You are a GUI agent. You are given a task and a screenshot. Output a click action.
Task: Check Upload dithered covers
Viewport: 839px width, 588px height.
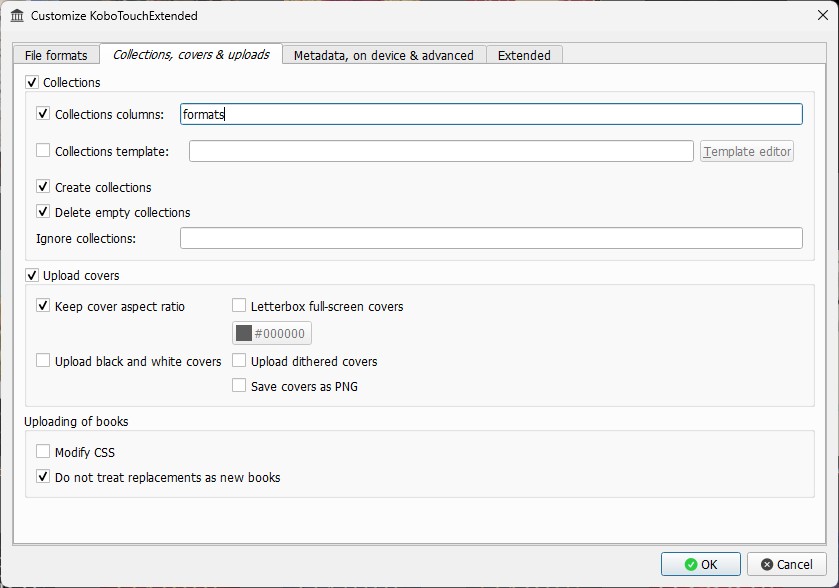tap(239, 361)
